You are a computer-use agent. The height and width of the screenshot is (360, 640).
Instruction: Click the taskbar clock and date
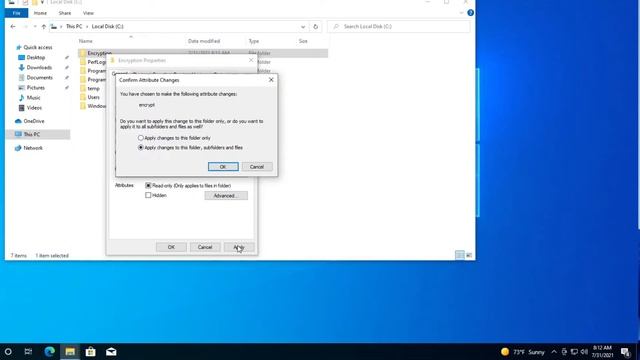pos(602,351)
